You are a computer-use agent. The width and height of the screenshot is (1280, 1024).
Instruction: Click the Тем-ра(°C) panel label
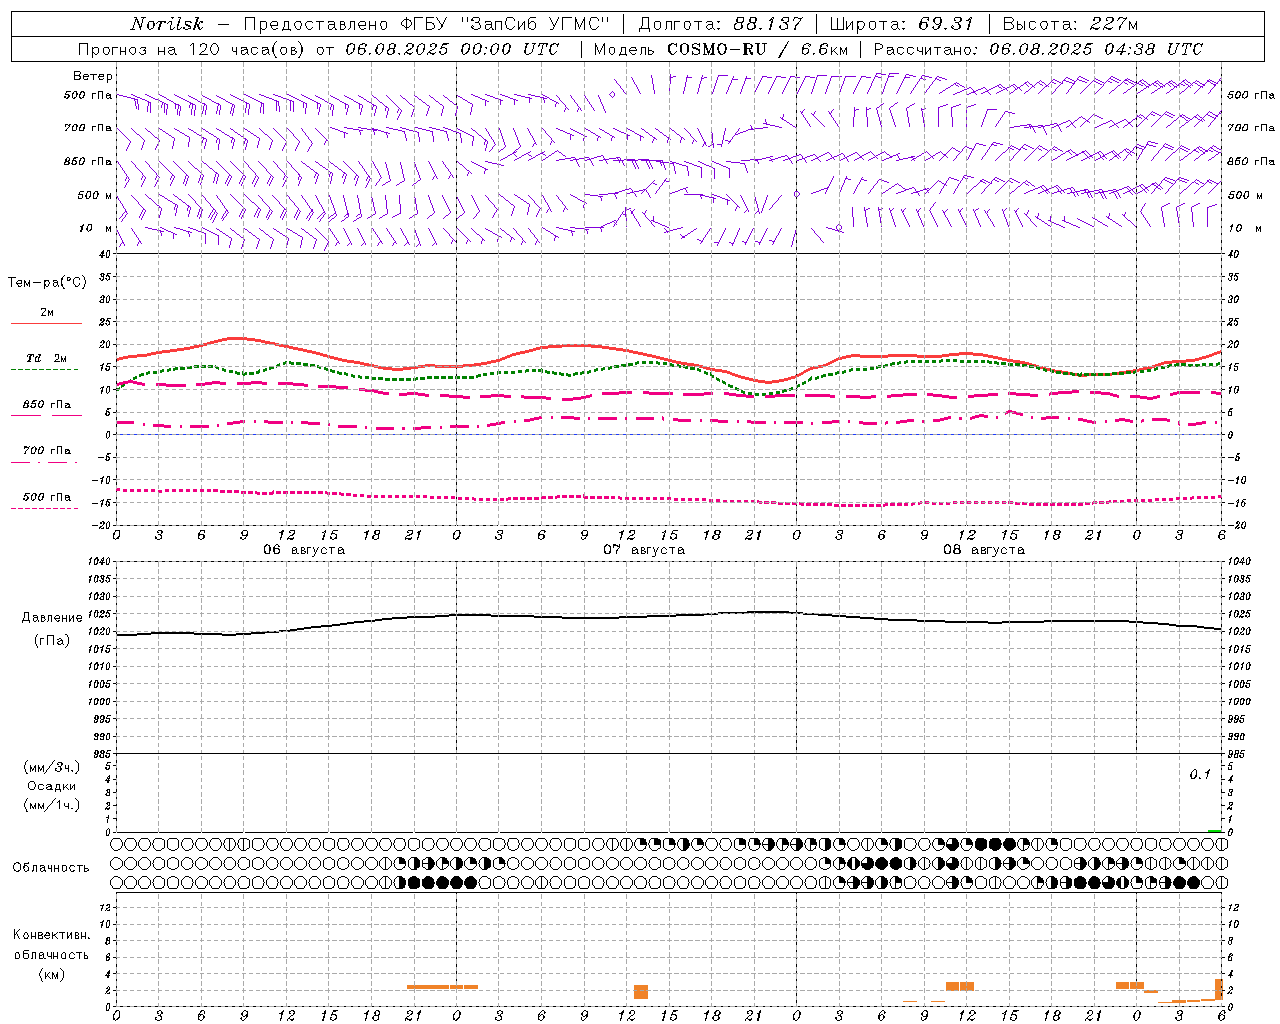47,283
